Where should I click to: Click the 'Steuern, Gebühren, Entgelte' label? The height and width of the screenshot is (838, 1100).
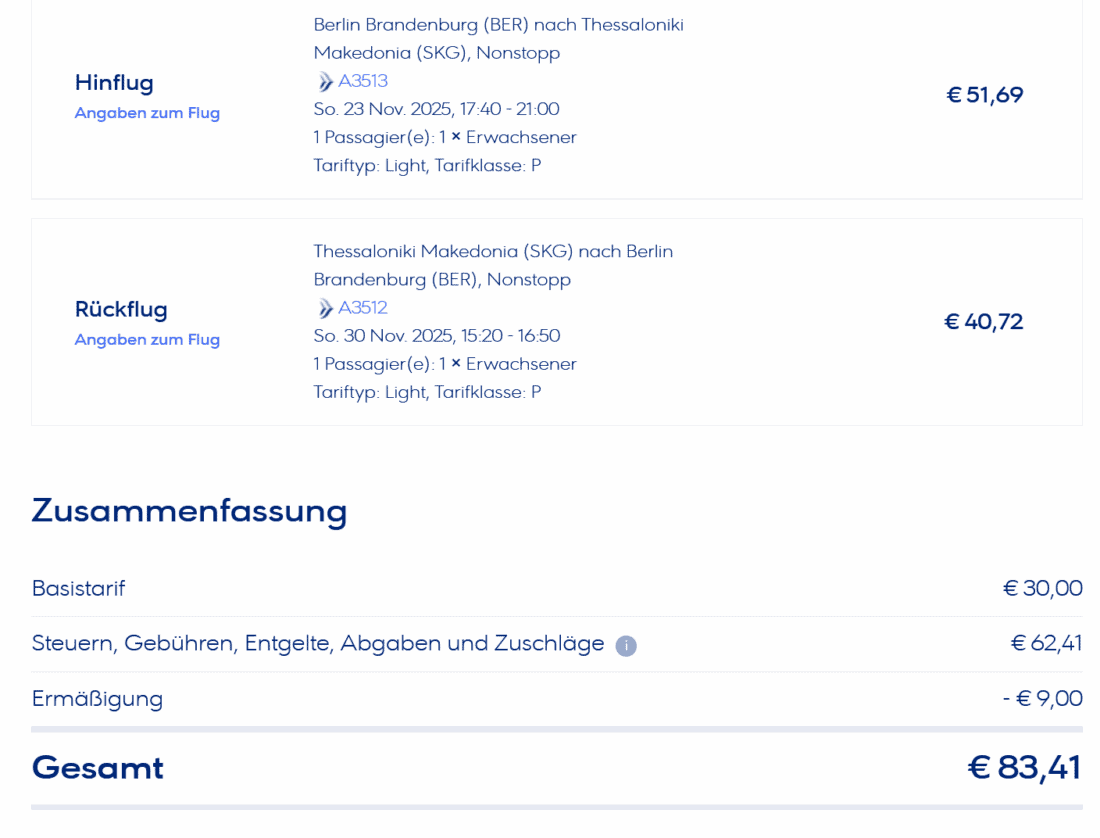point(317,643)
